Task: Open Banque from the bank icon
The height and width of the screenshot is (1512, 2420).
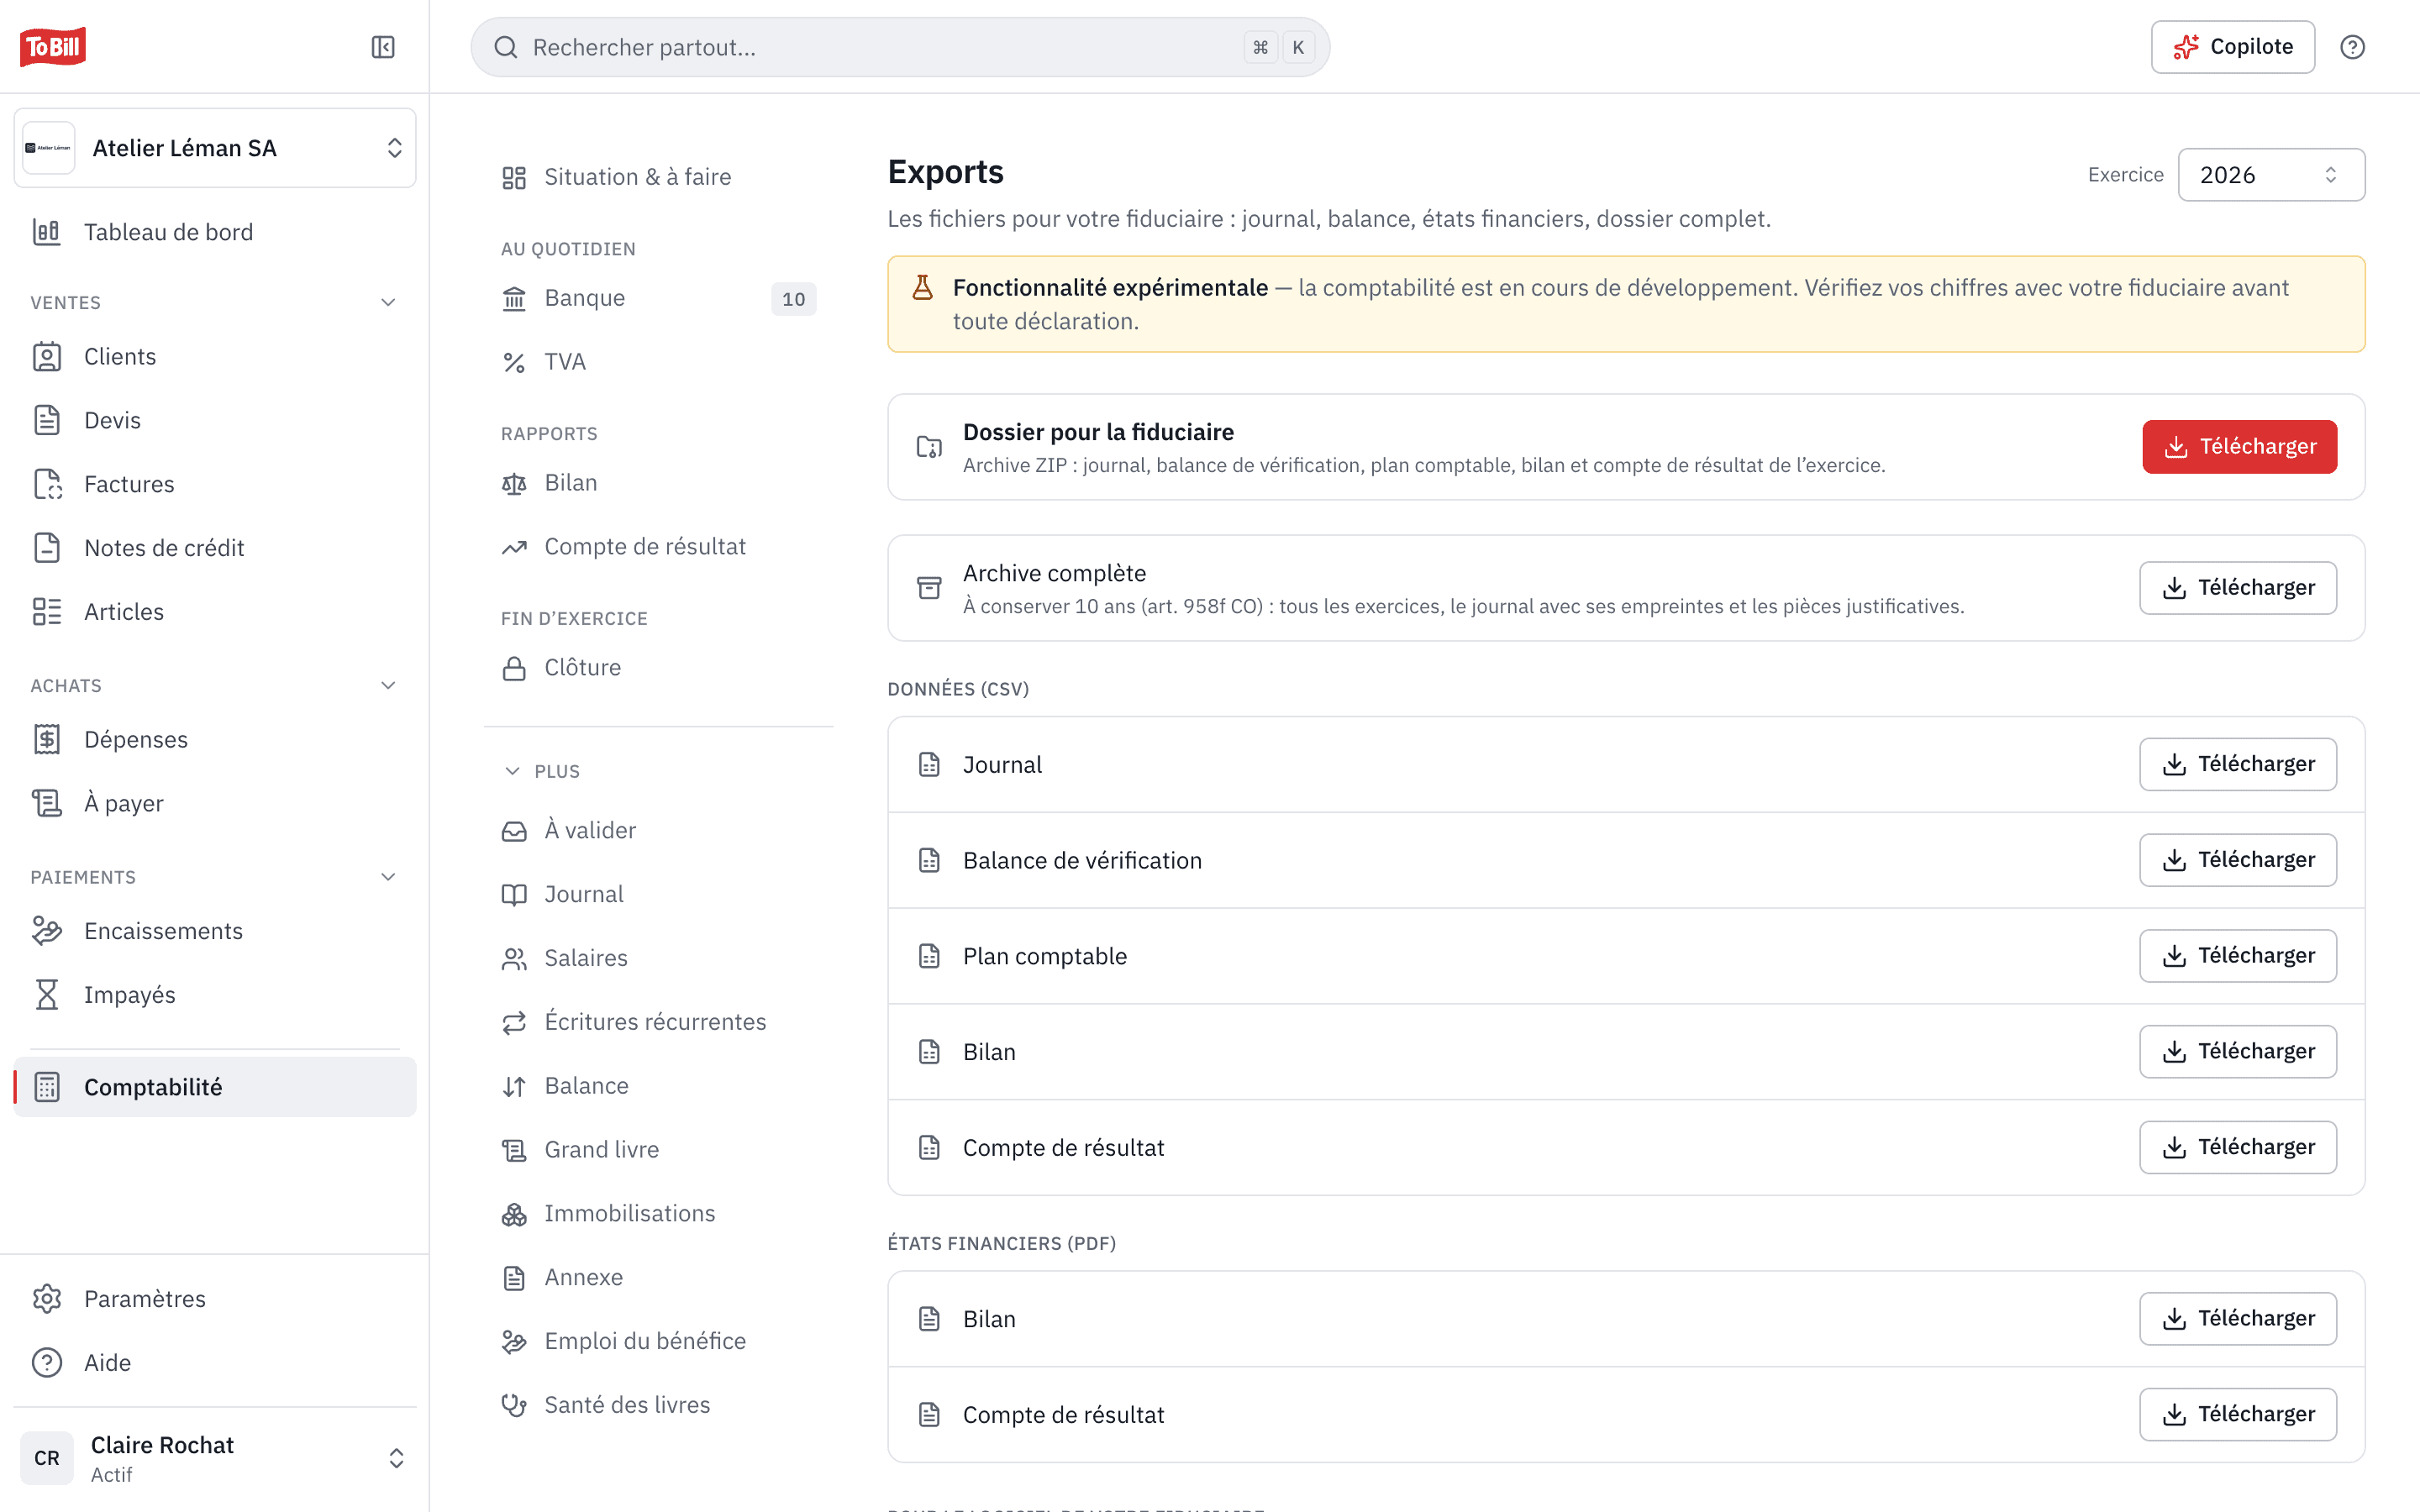Action: [x=514, y=298]
